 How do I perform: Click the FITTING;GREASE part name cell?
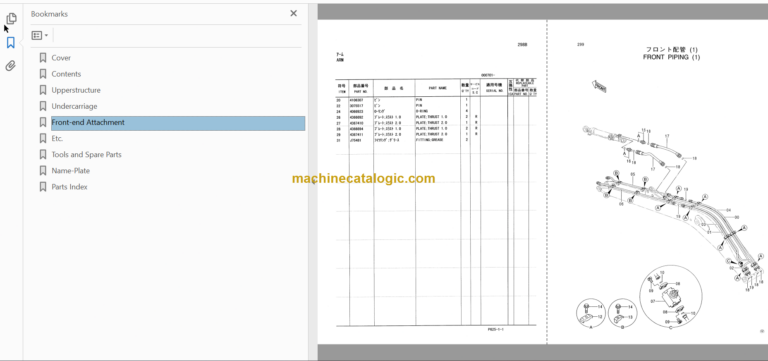429,140
